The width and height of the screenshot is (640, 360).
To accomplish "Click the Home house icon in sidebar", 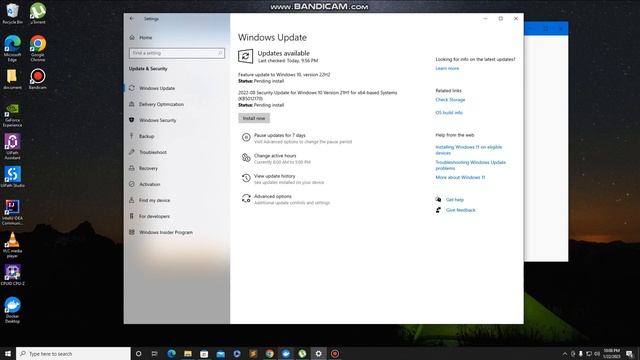I will [x=132, y=38].
